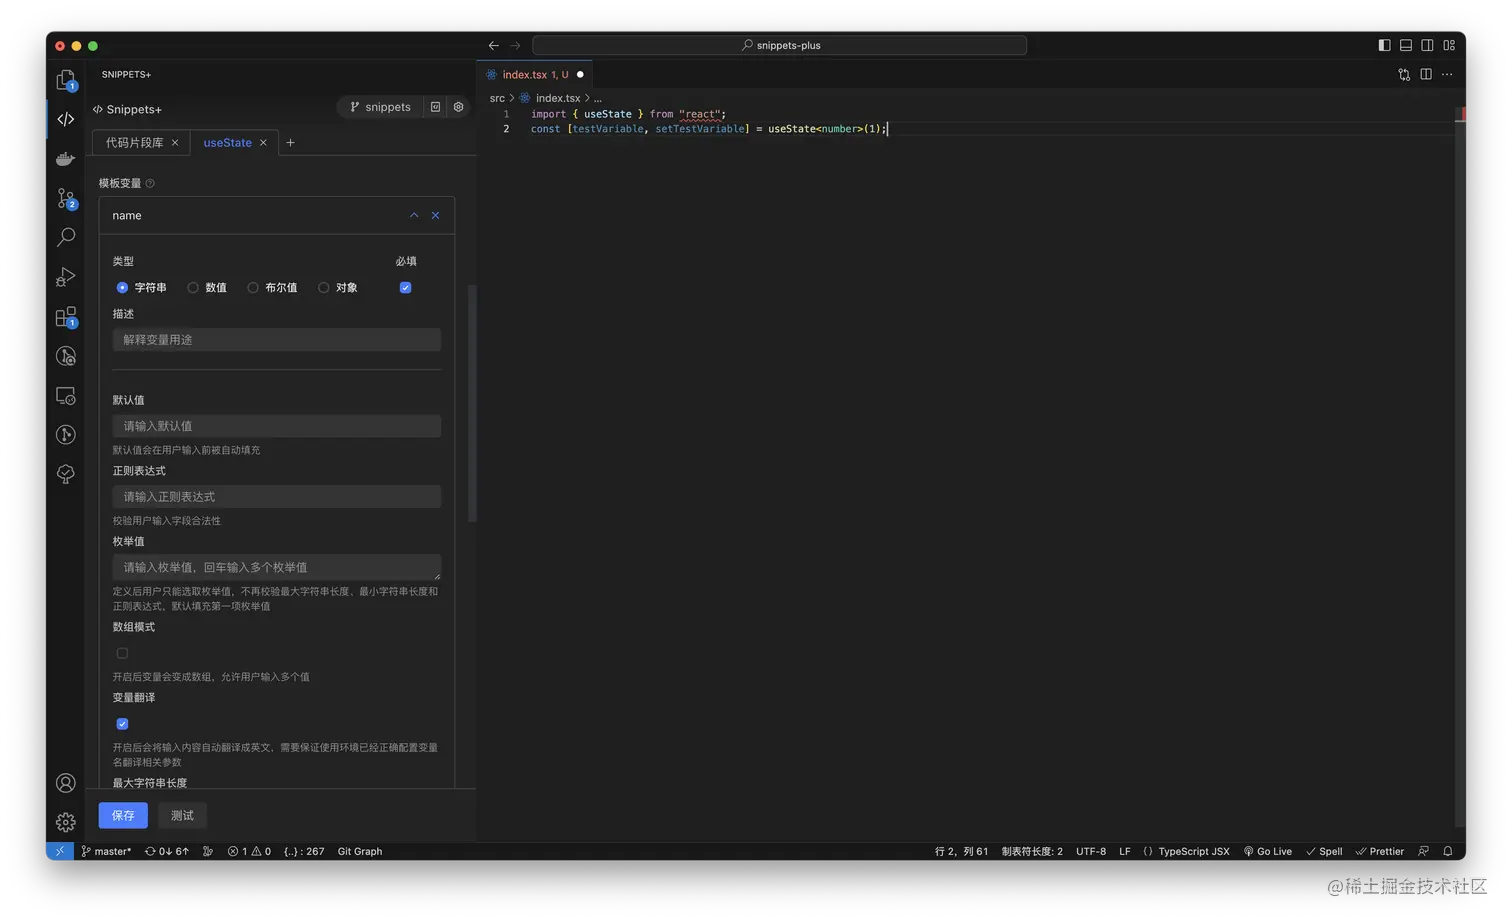Click the Go Live status bar item
The height and width of the screenshot is (921, 1512).
coord(1267,851)
